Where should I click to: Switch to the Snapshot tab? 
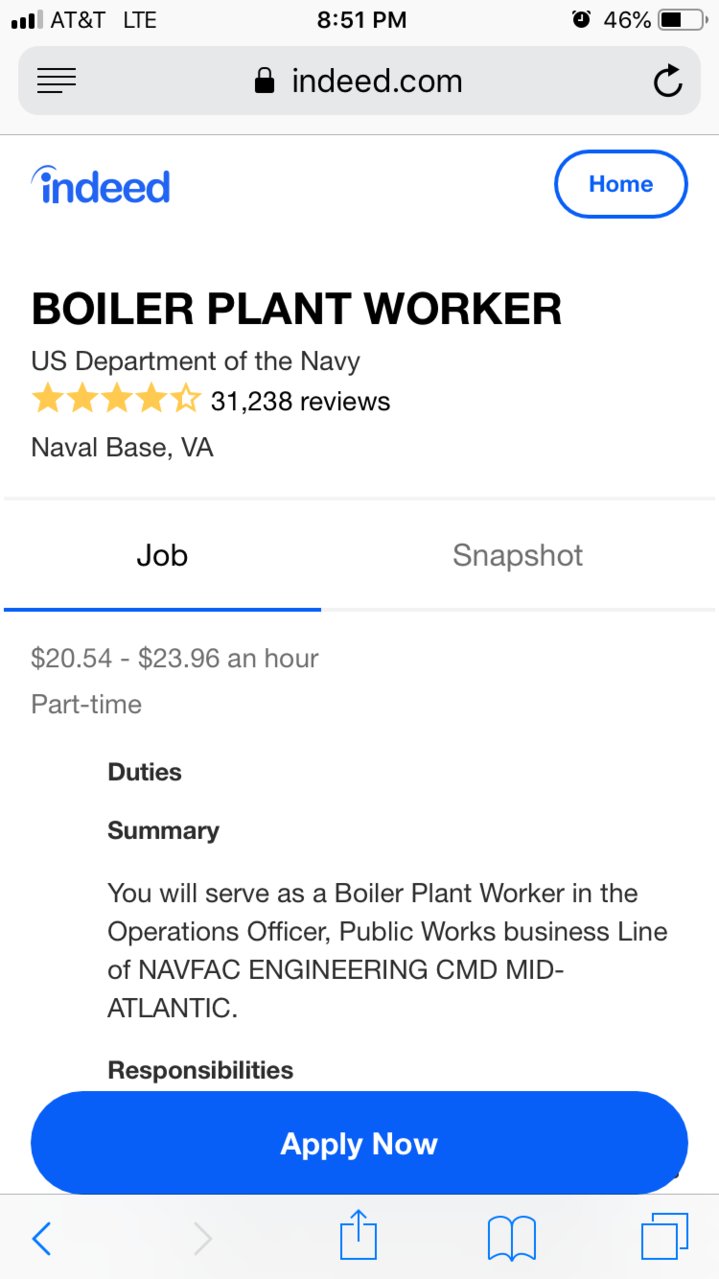click(x=518, y=555)
